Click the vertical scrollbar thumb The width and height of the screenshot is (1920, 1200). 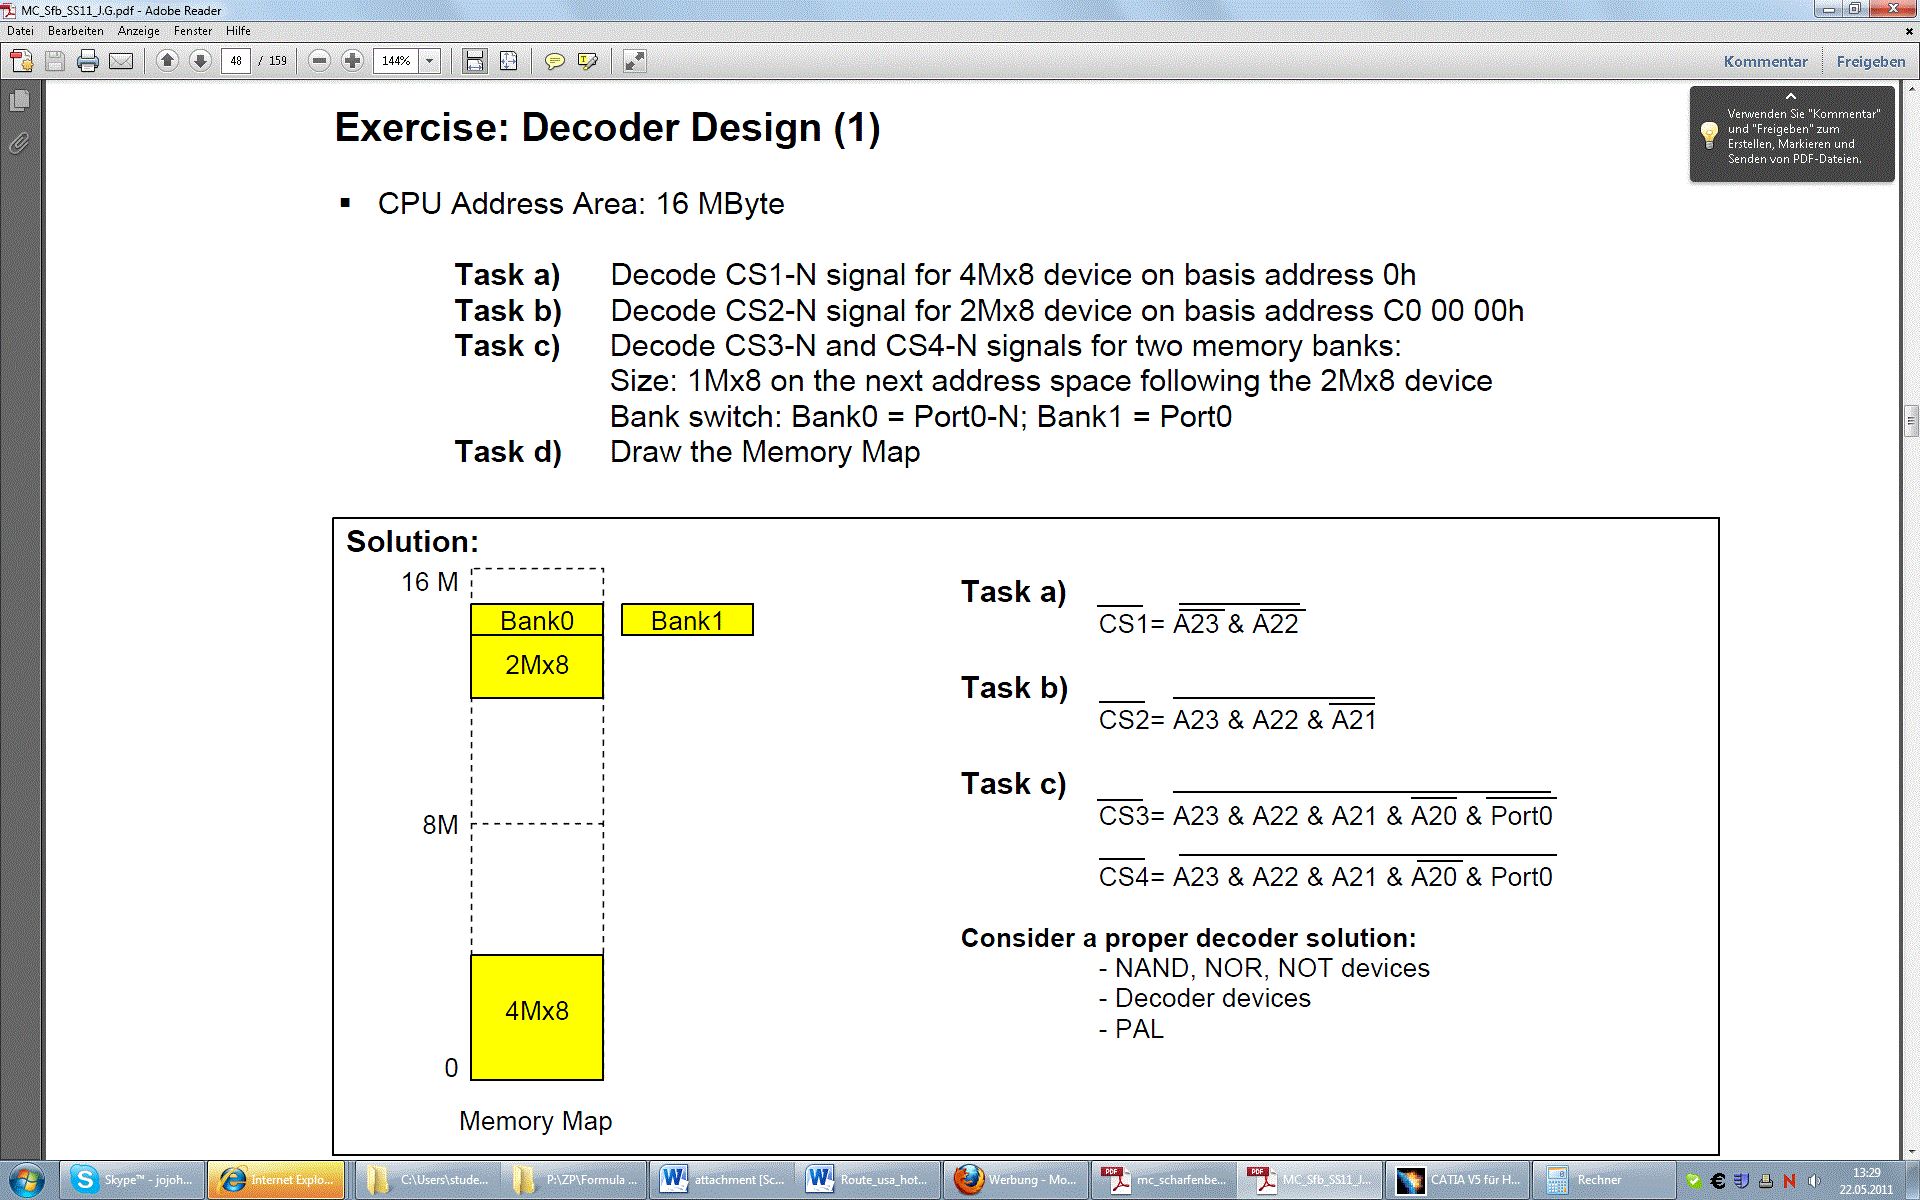click(1911, 420)
